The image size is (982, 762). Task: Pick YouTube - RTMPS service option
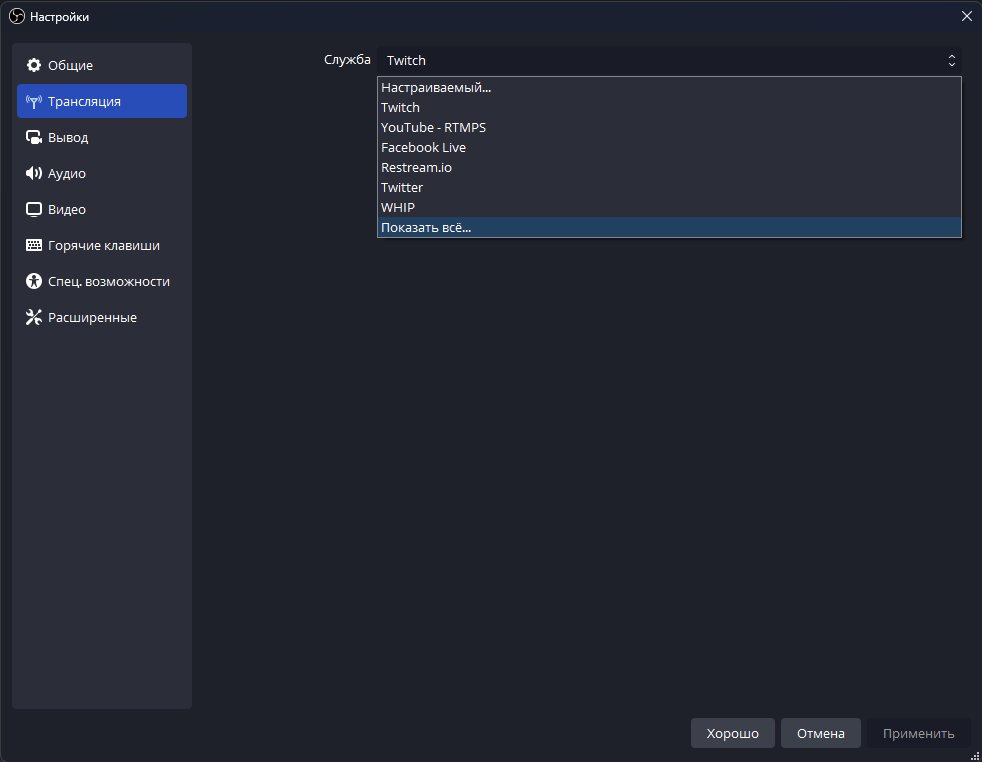click(x=669, y=128)
